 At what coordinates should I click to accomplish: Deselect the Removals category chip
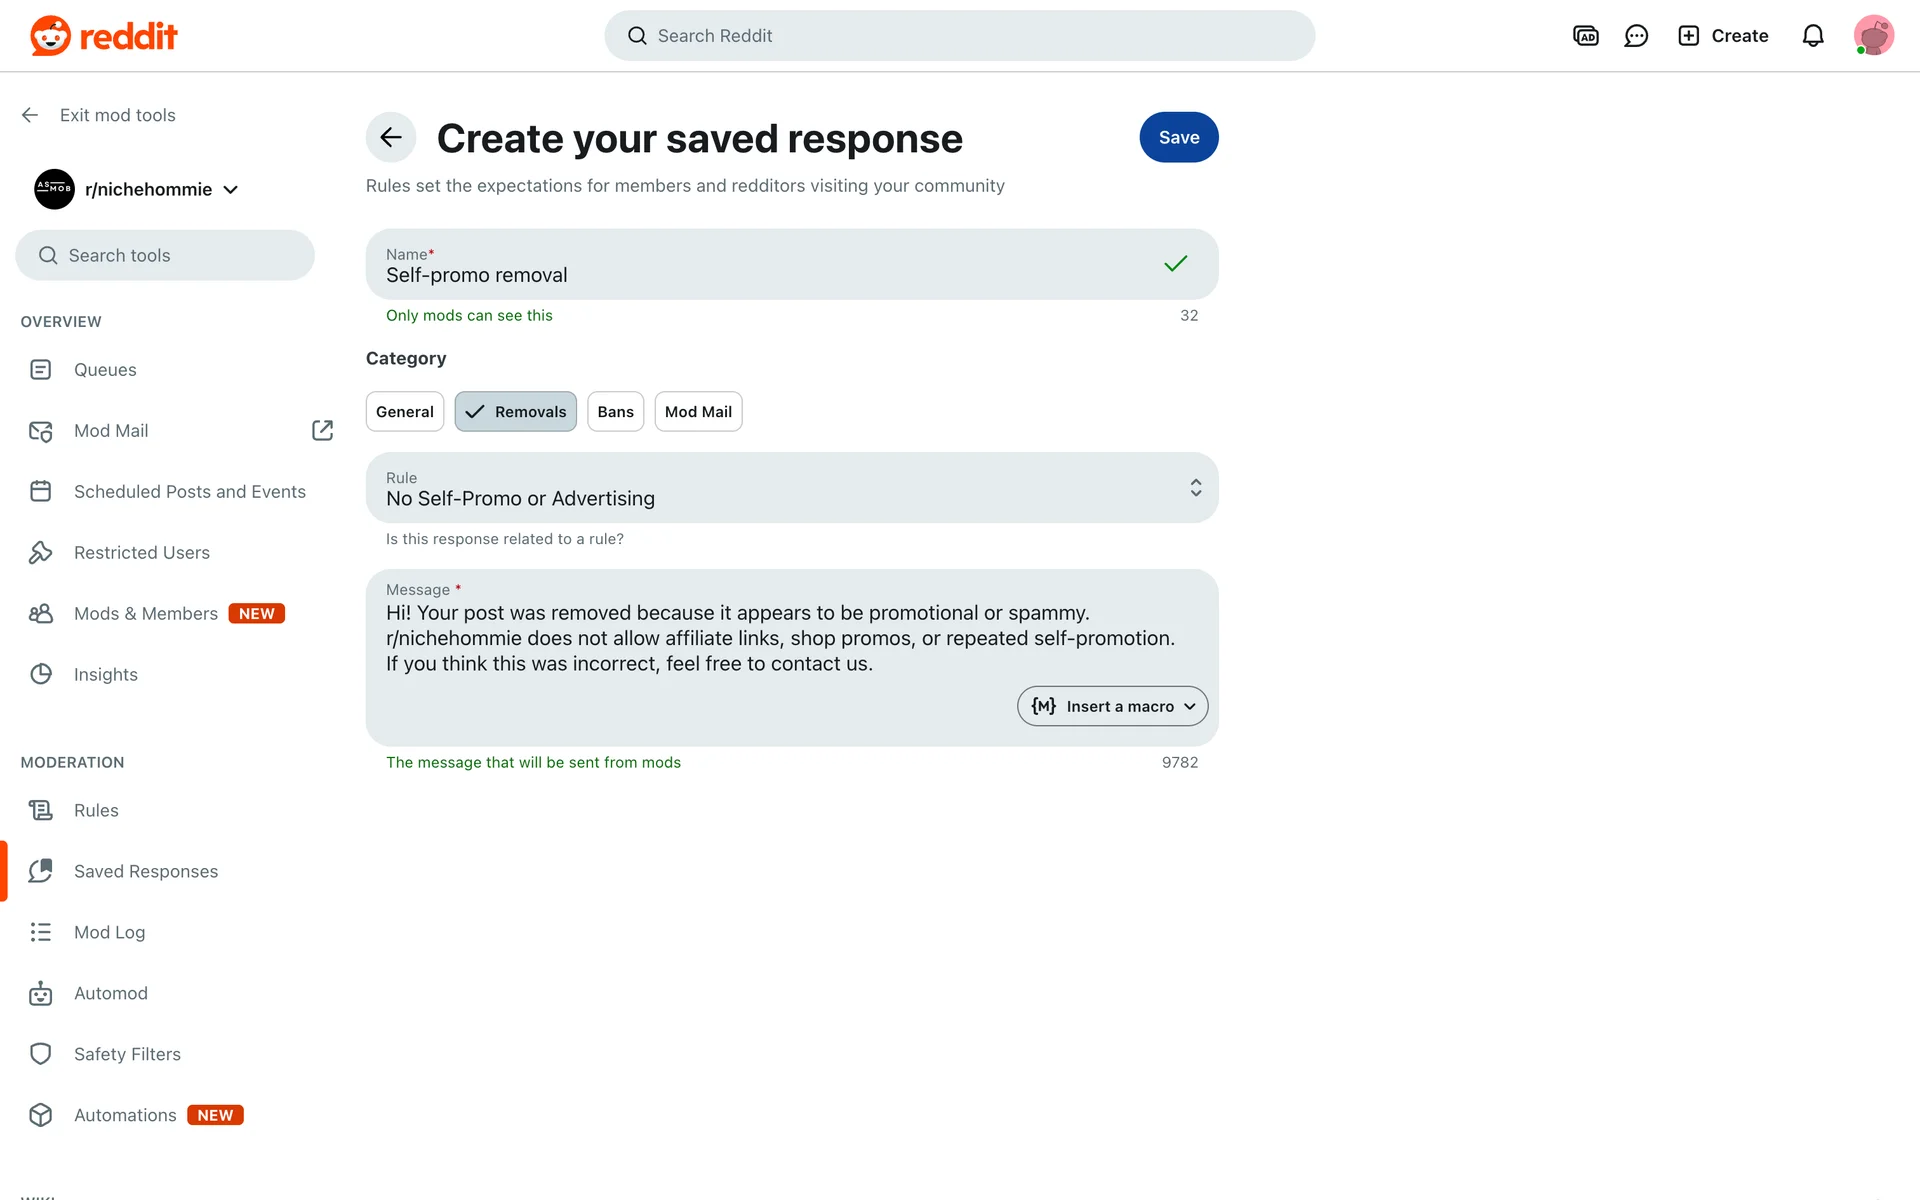click(516, 412)
